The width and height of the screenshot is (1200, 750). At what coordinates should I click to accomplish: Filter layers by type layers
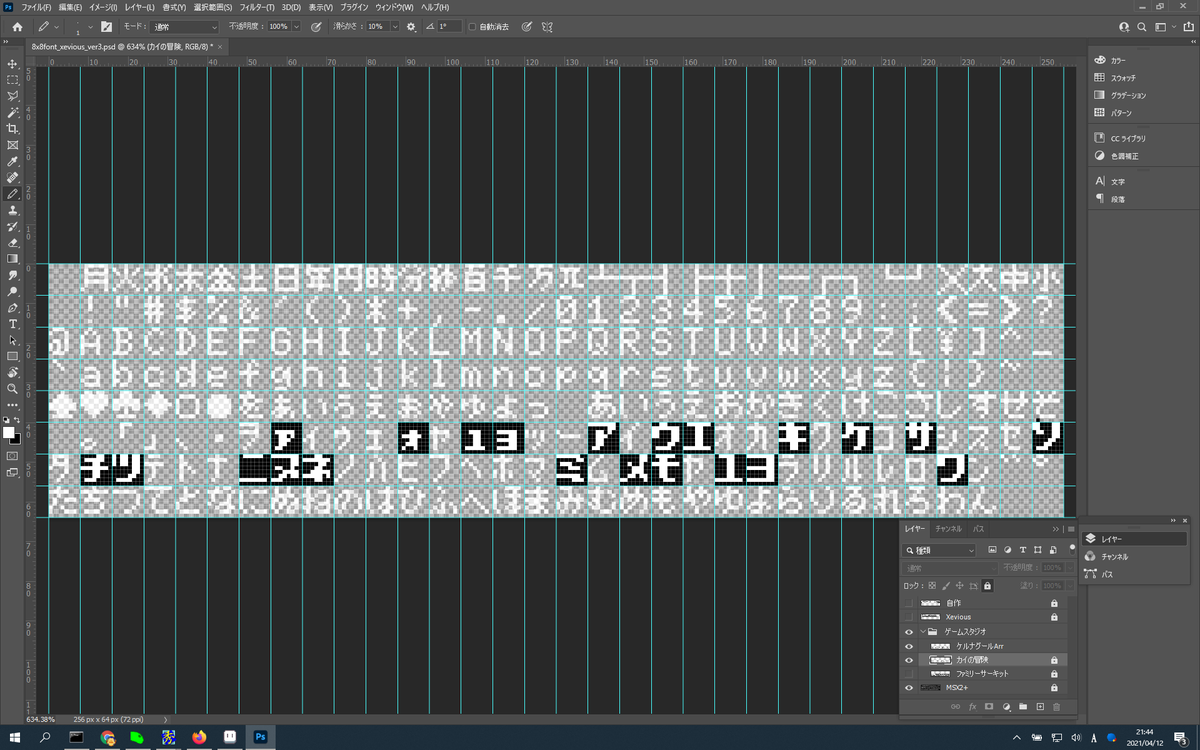coord(1022,550)
